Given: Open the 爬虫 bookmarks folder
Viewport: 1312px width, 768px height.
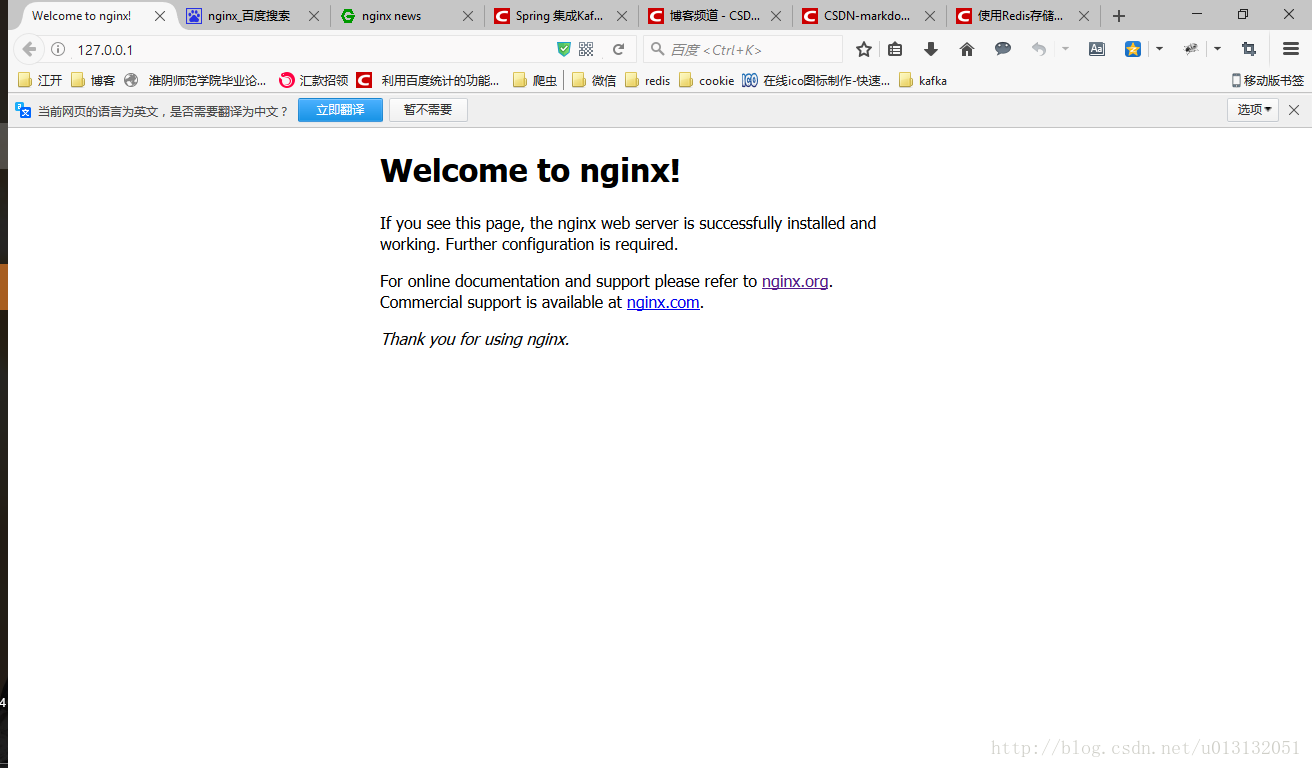Looking at the screenshot, I should tap(535, 81).
